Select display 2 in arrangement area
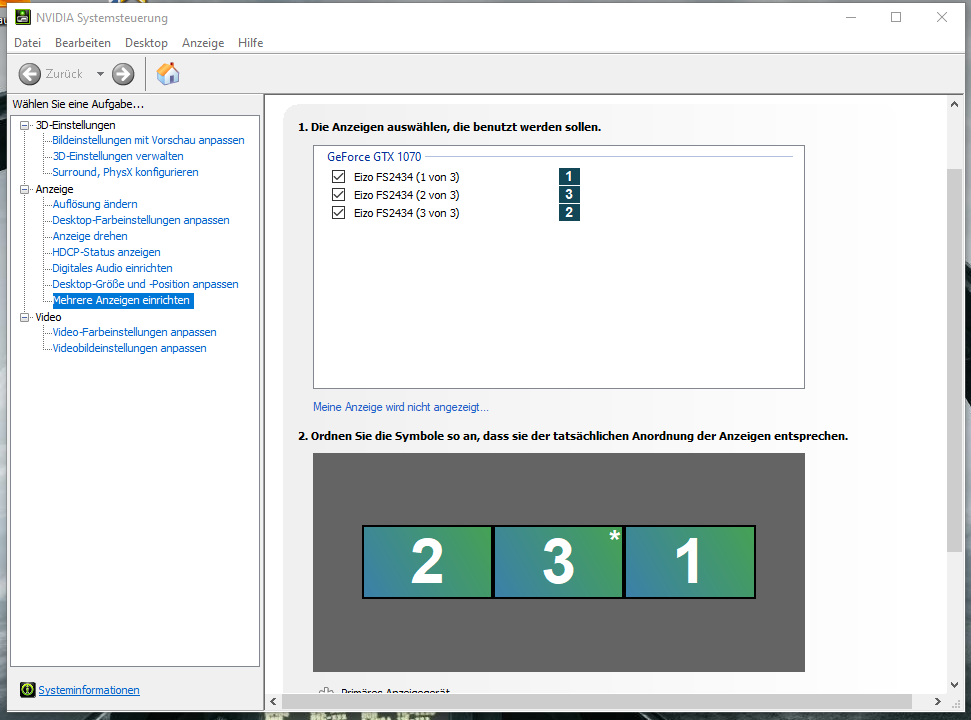Viewport: 971px width, 720px height. (427, 562)
